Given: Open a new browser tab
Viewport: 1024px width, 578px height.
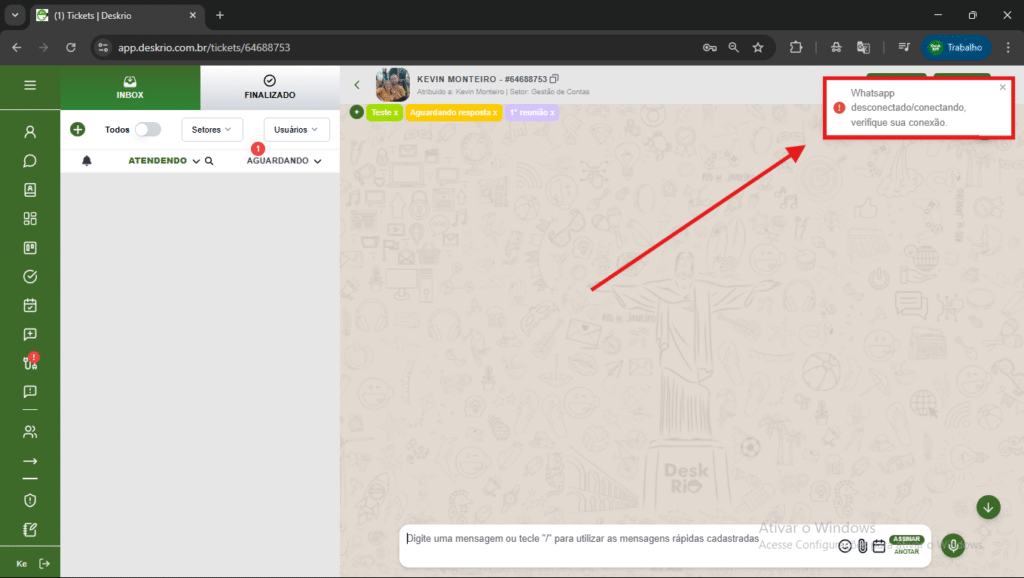Looking at the screenshot, I should (220, 15).
